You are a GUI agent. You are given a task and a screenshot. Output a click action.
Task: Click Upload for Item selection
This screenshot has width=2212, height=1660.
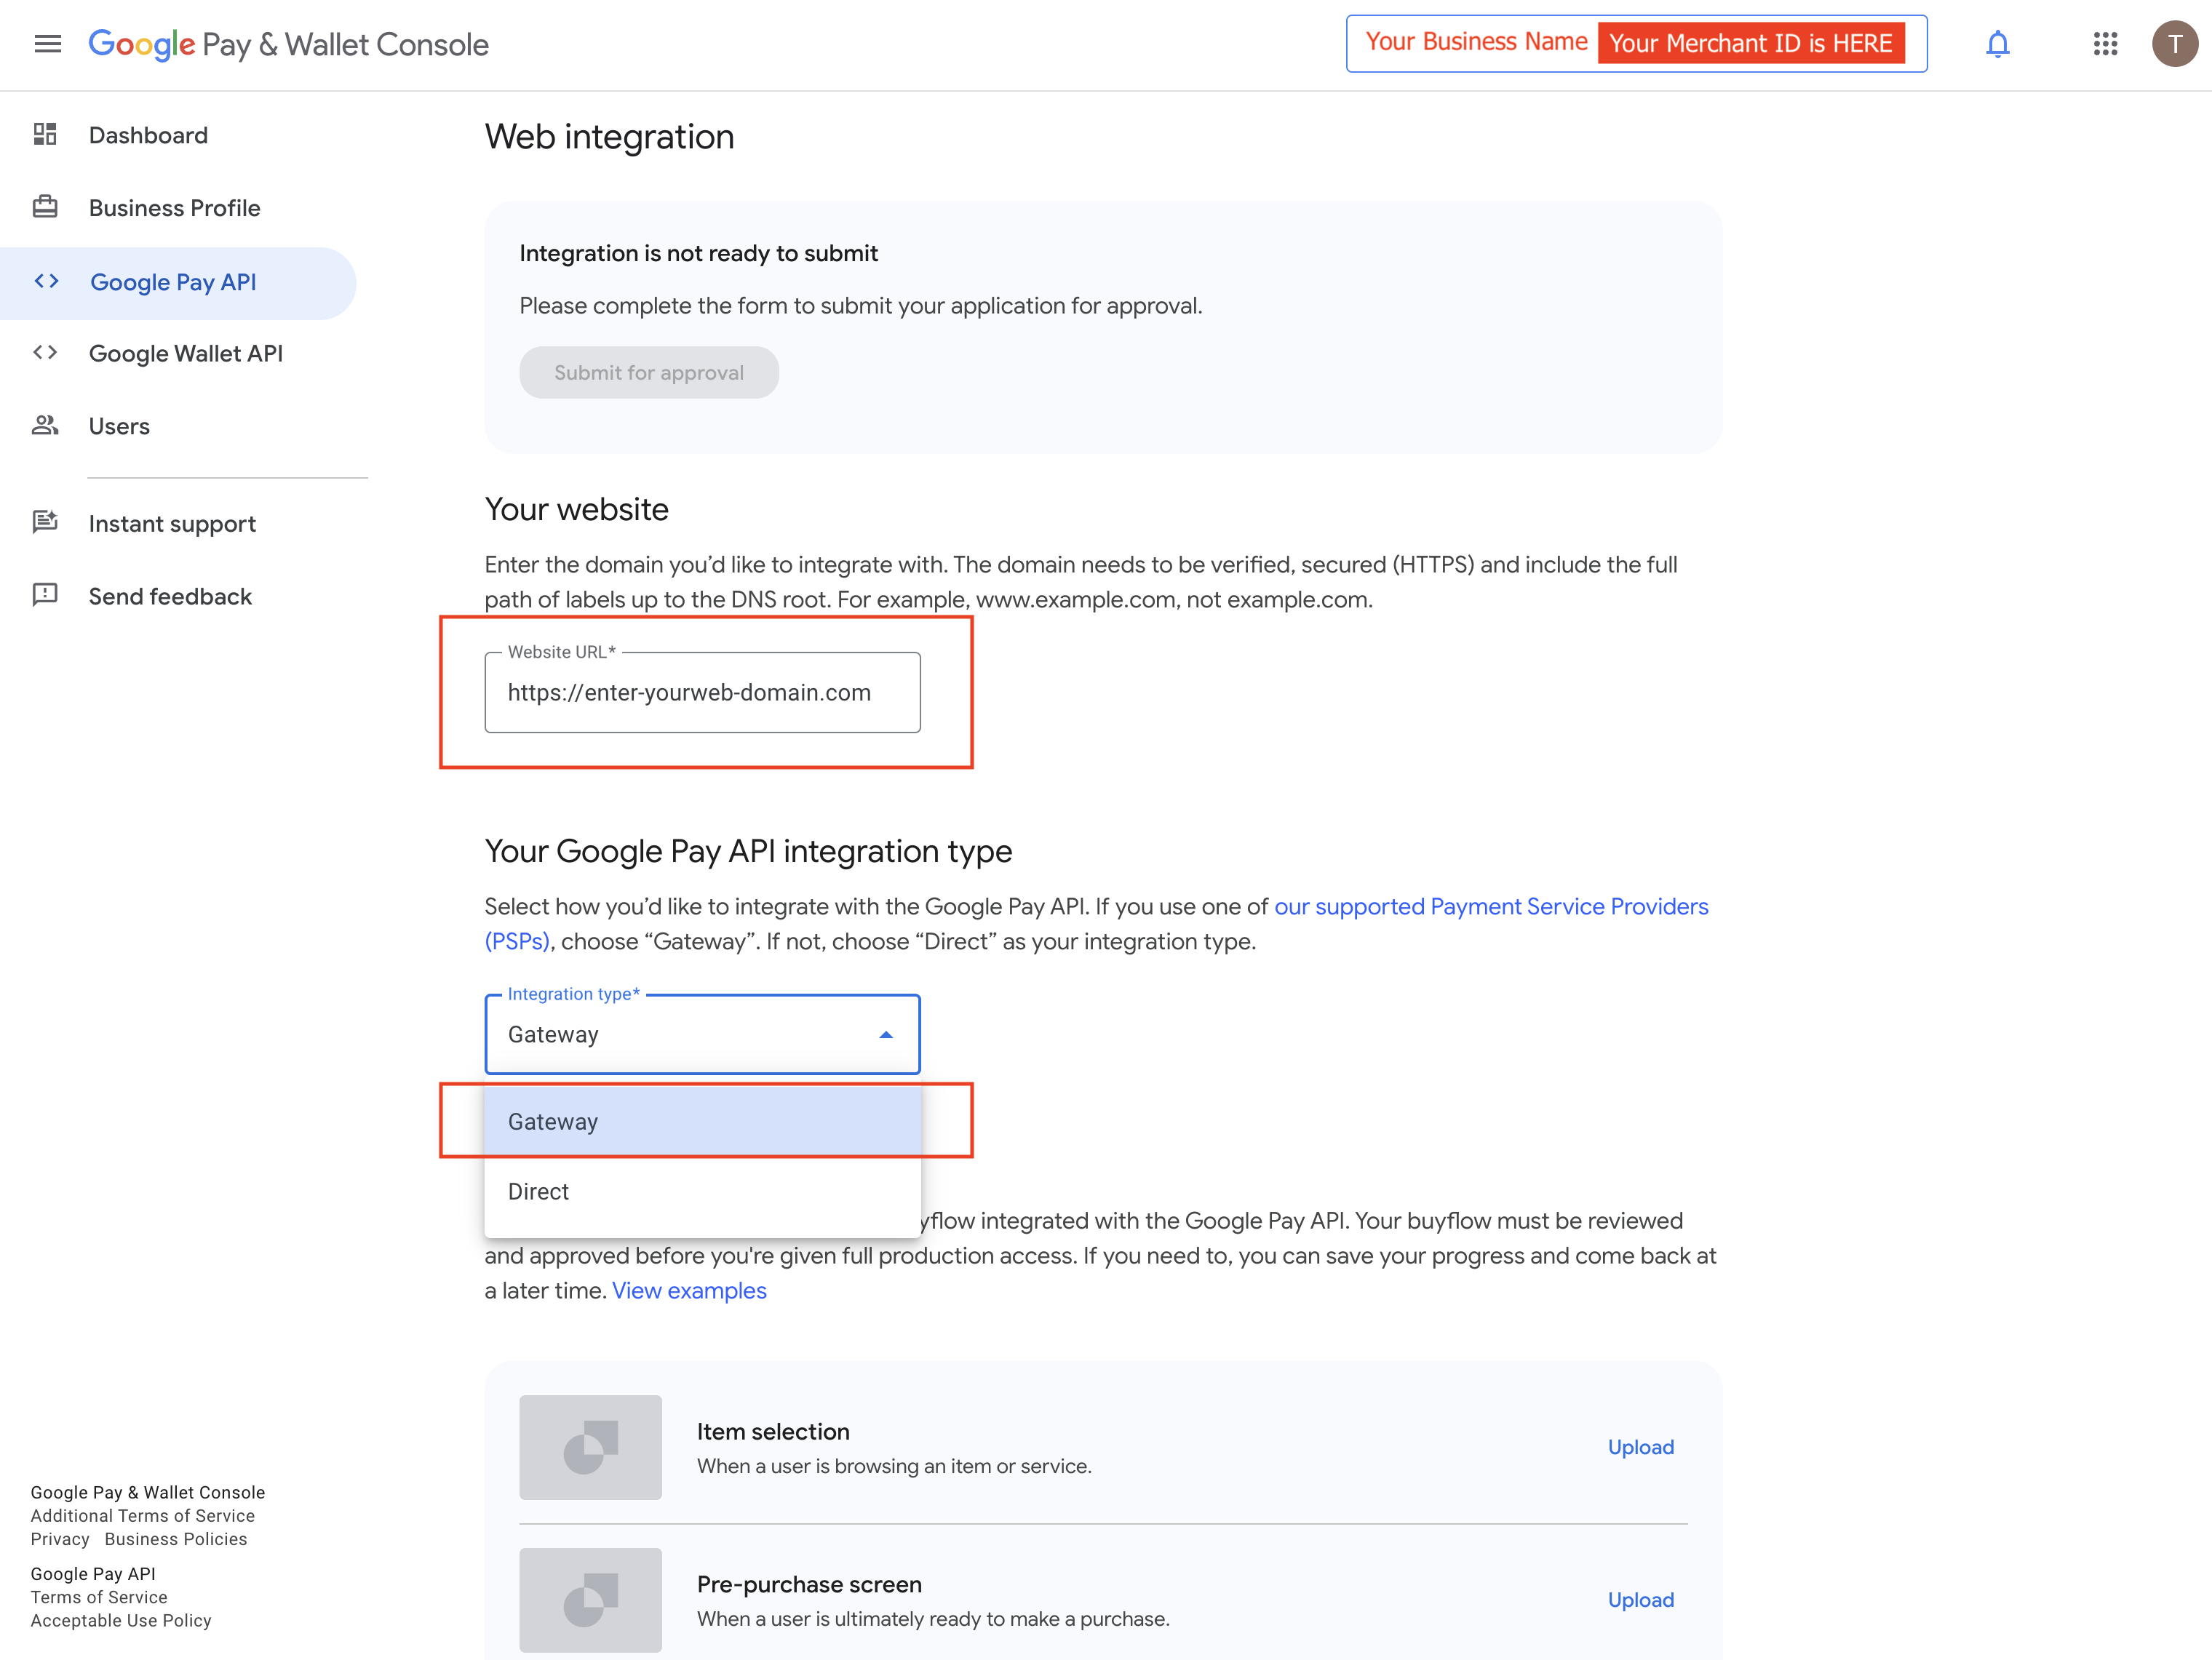[1640, 1447]
